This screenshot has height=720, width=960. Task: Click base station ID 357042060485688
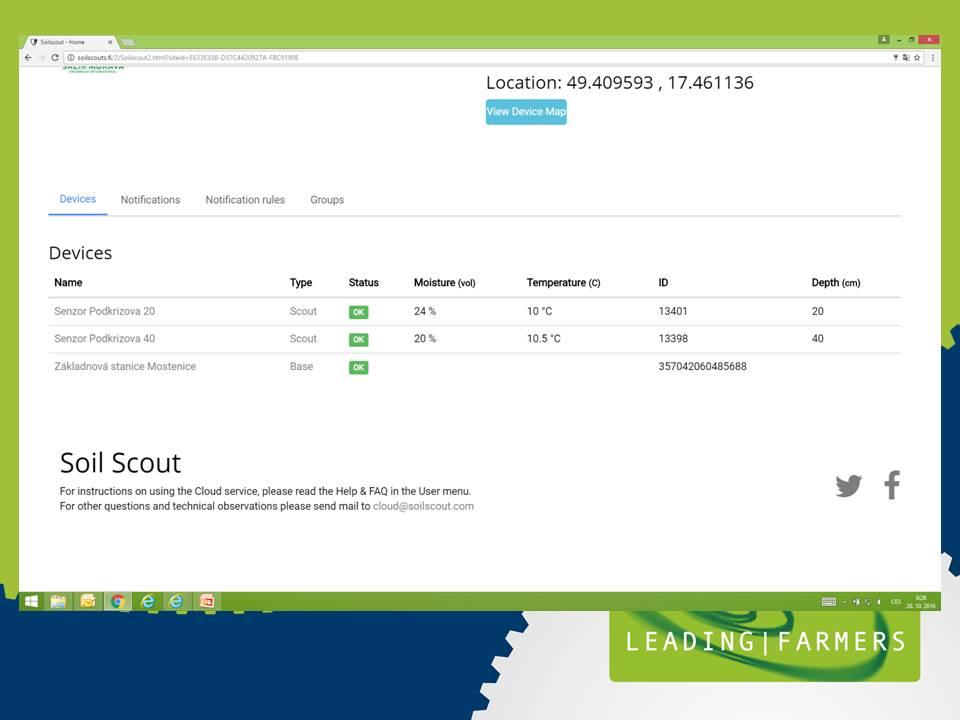pos(702,366)
